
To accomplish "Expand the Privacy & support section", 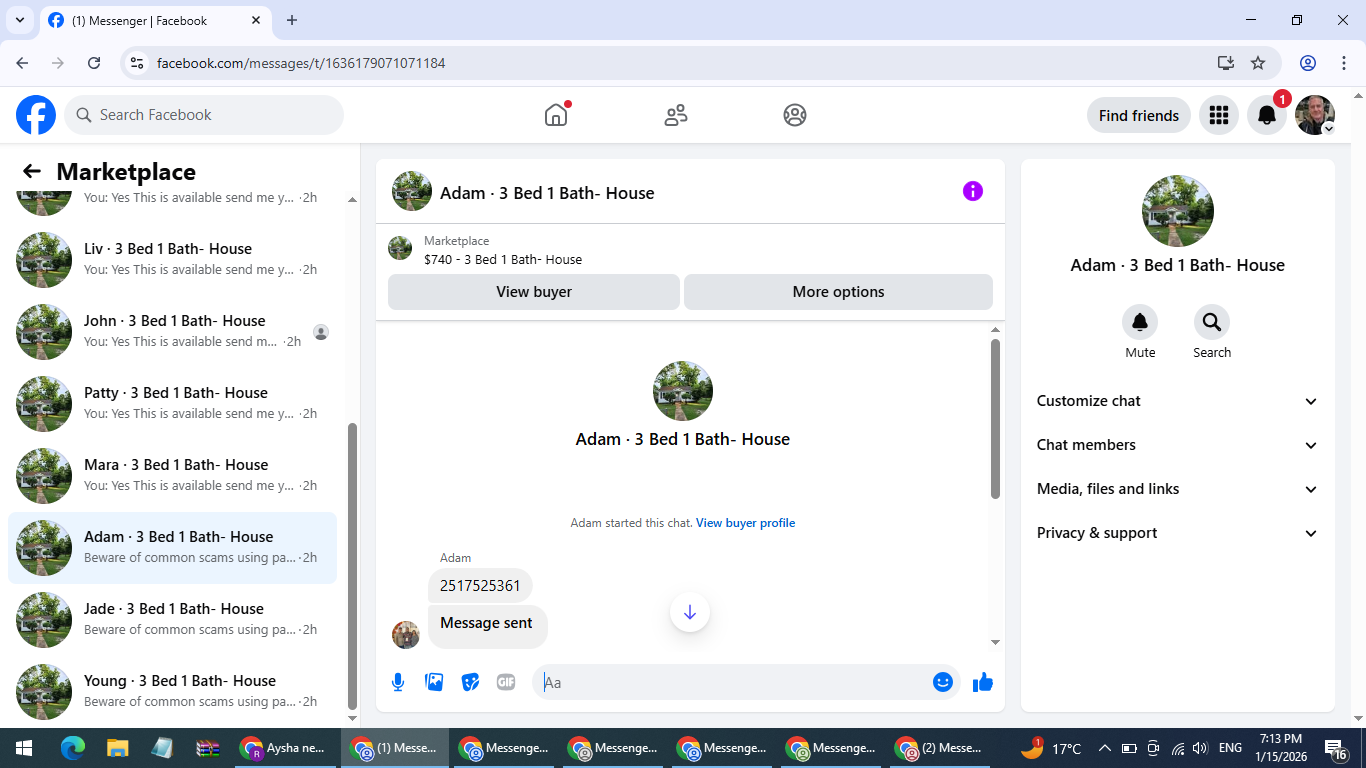I will point(1178,533).
